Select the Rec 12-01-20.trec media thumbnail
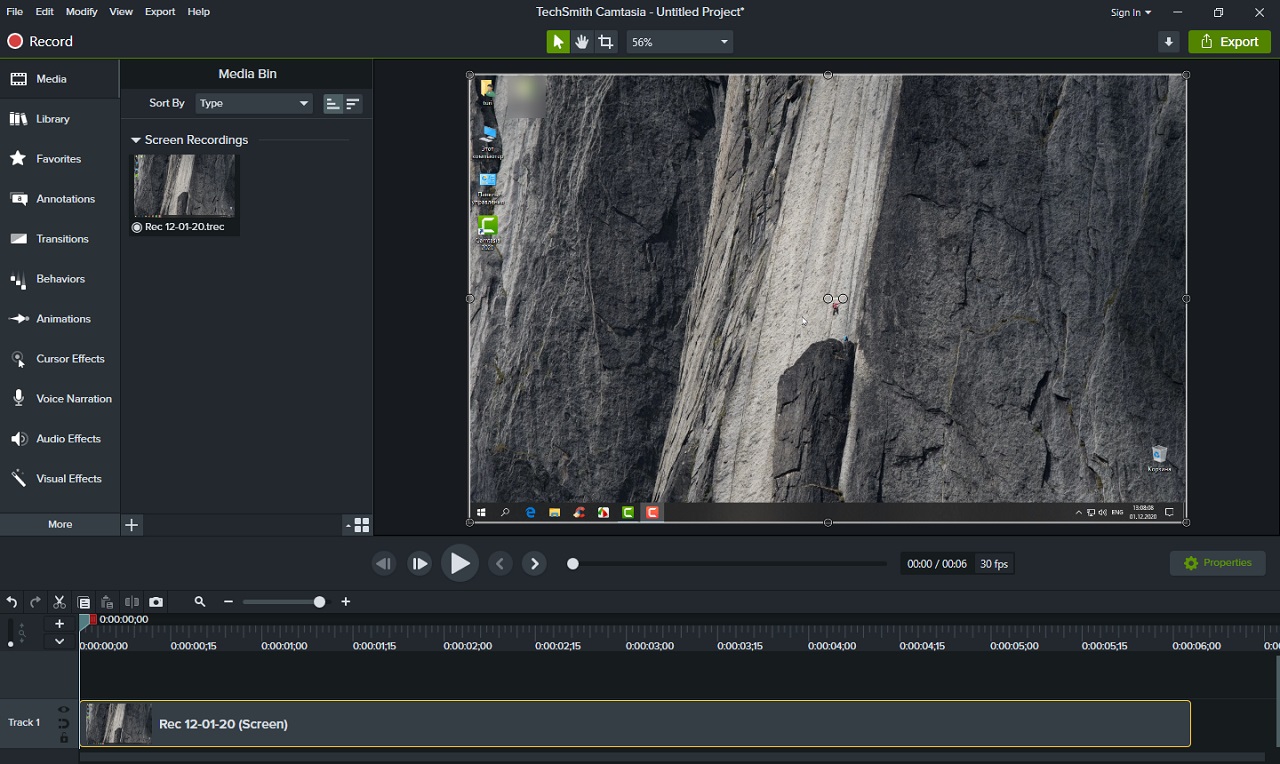 tap(185, 186)
